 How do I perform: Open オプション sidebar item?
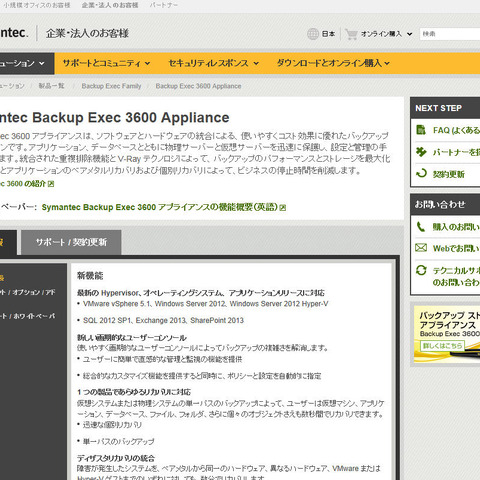coord(27,292)
